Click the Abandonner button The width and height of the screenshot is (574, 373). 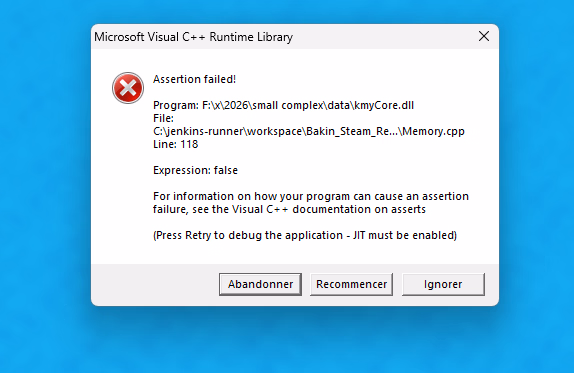coord(260,284)
